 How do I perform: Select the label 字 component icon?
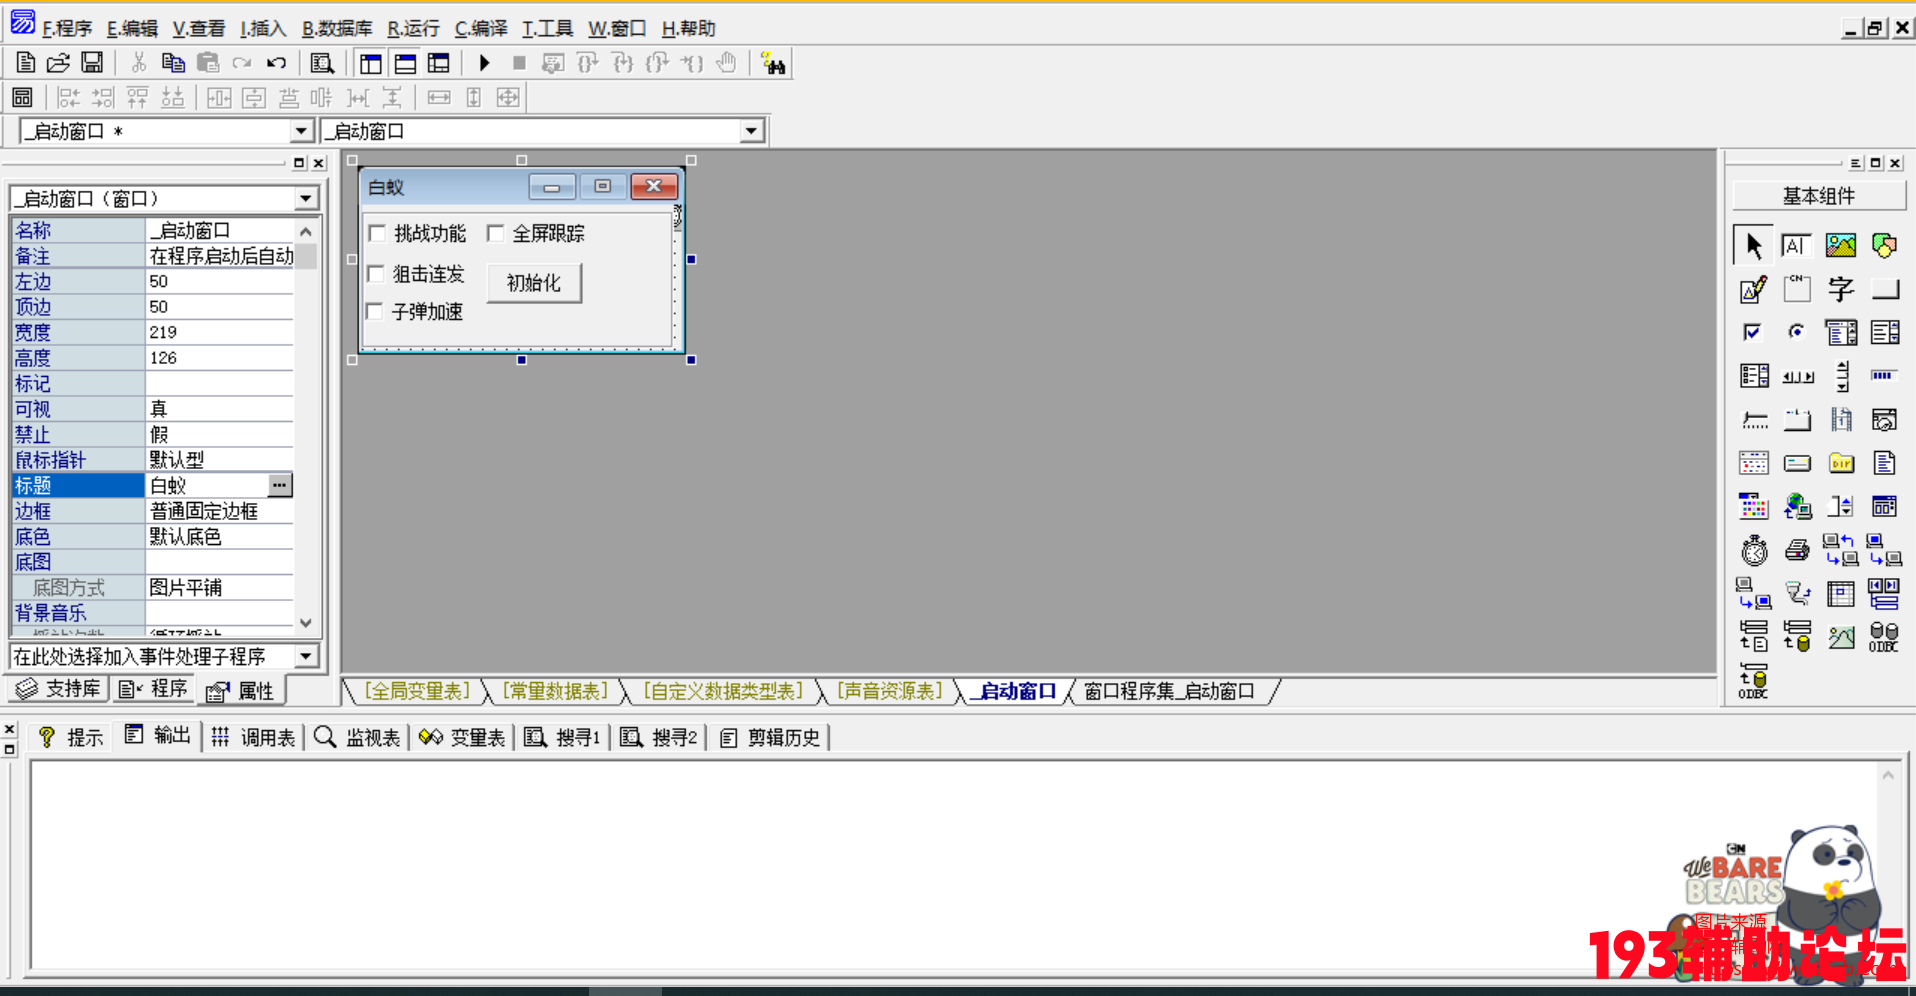pyautogui.click(x=1840, y=289)
